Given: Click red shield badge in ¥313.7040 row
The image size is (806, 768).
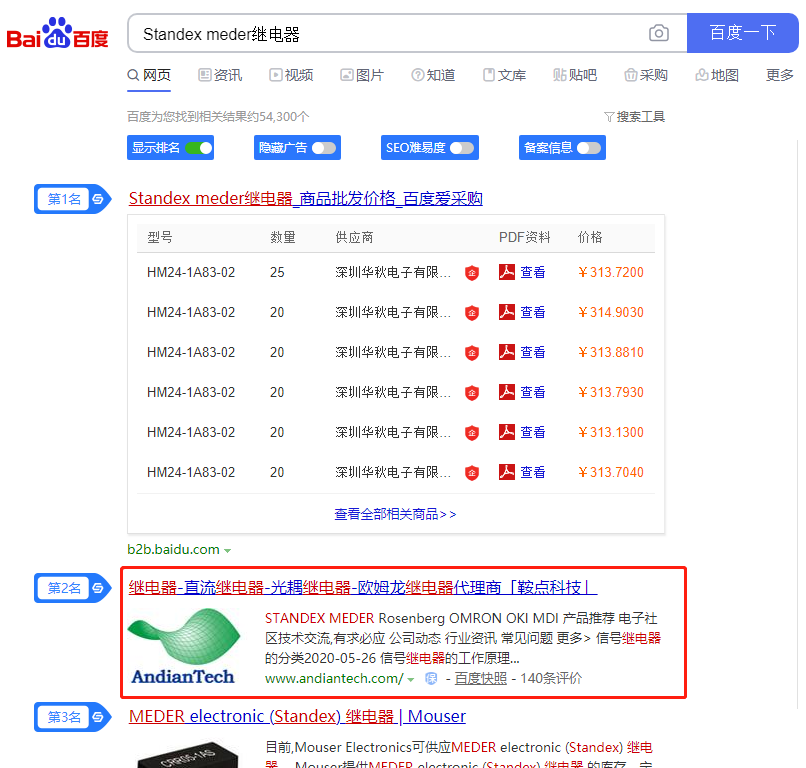Looking at the screenshot, I should coord(472,472).
